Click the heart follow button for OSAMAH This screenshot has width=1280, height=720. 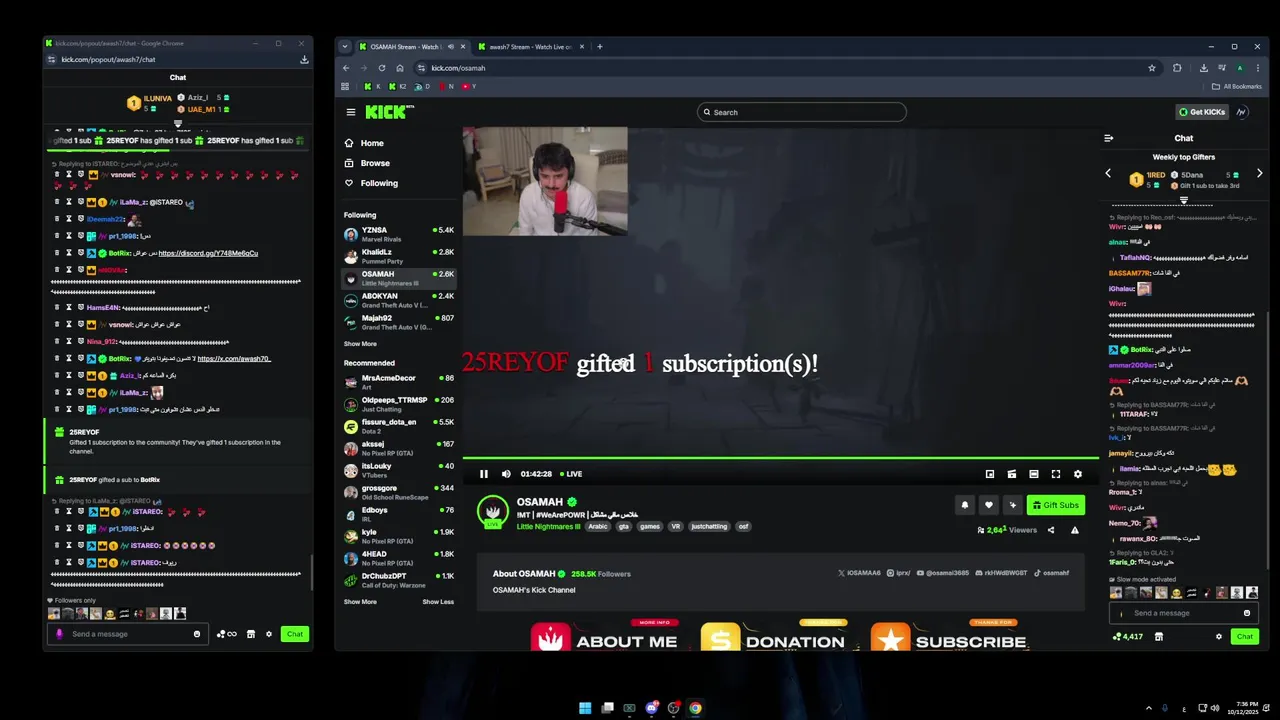click(989, 505)
